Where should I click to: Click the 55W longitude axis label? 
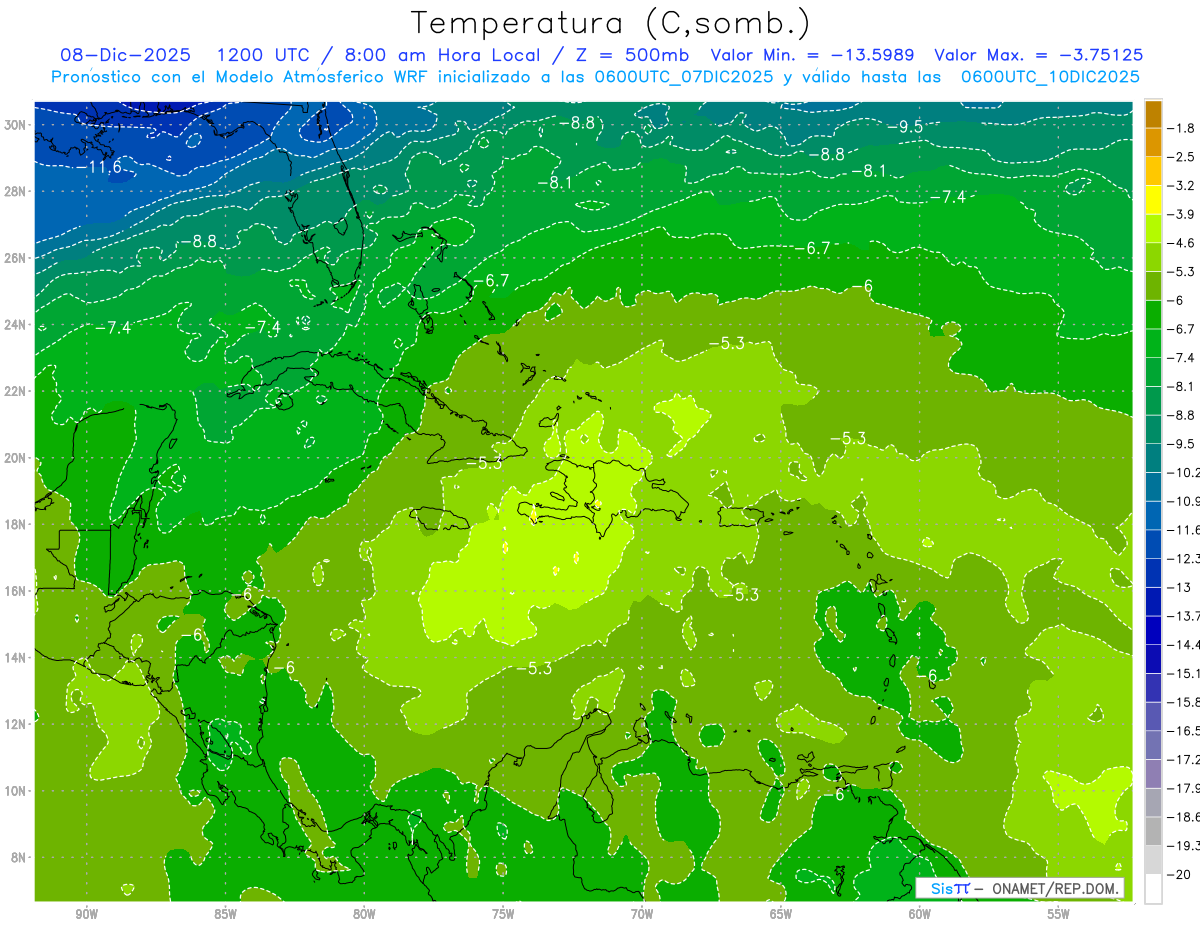(x=1059, y=915)
